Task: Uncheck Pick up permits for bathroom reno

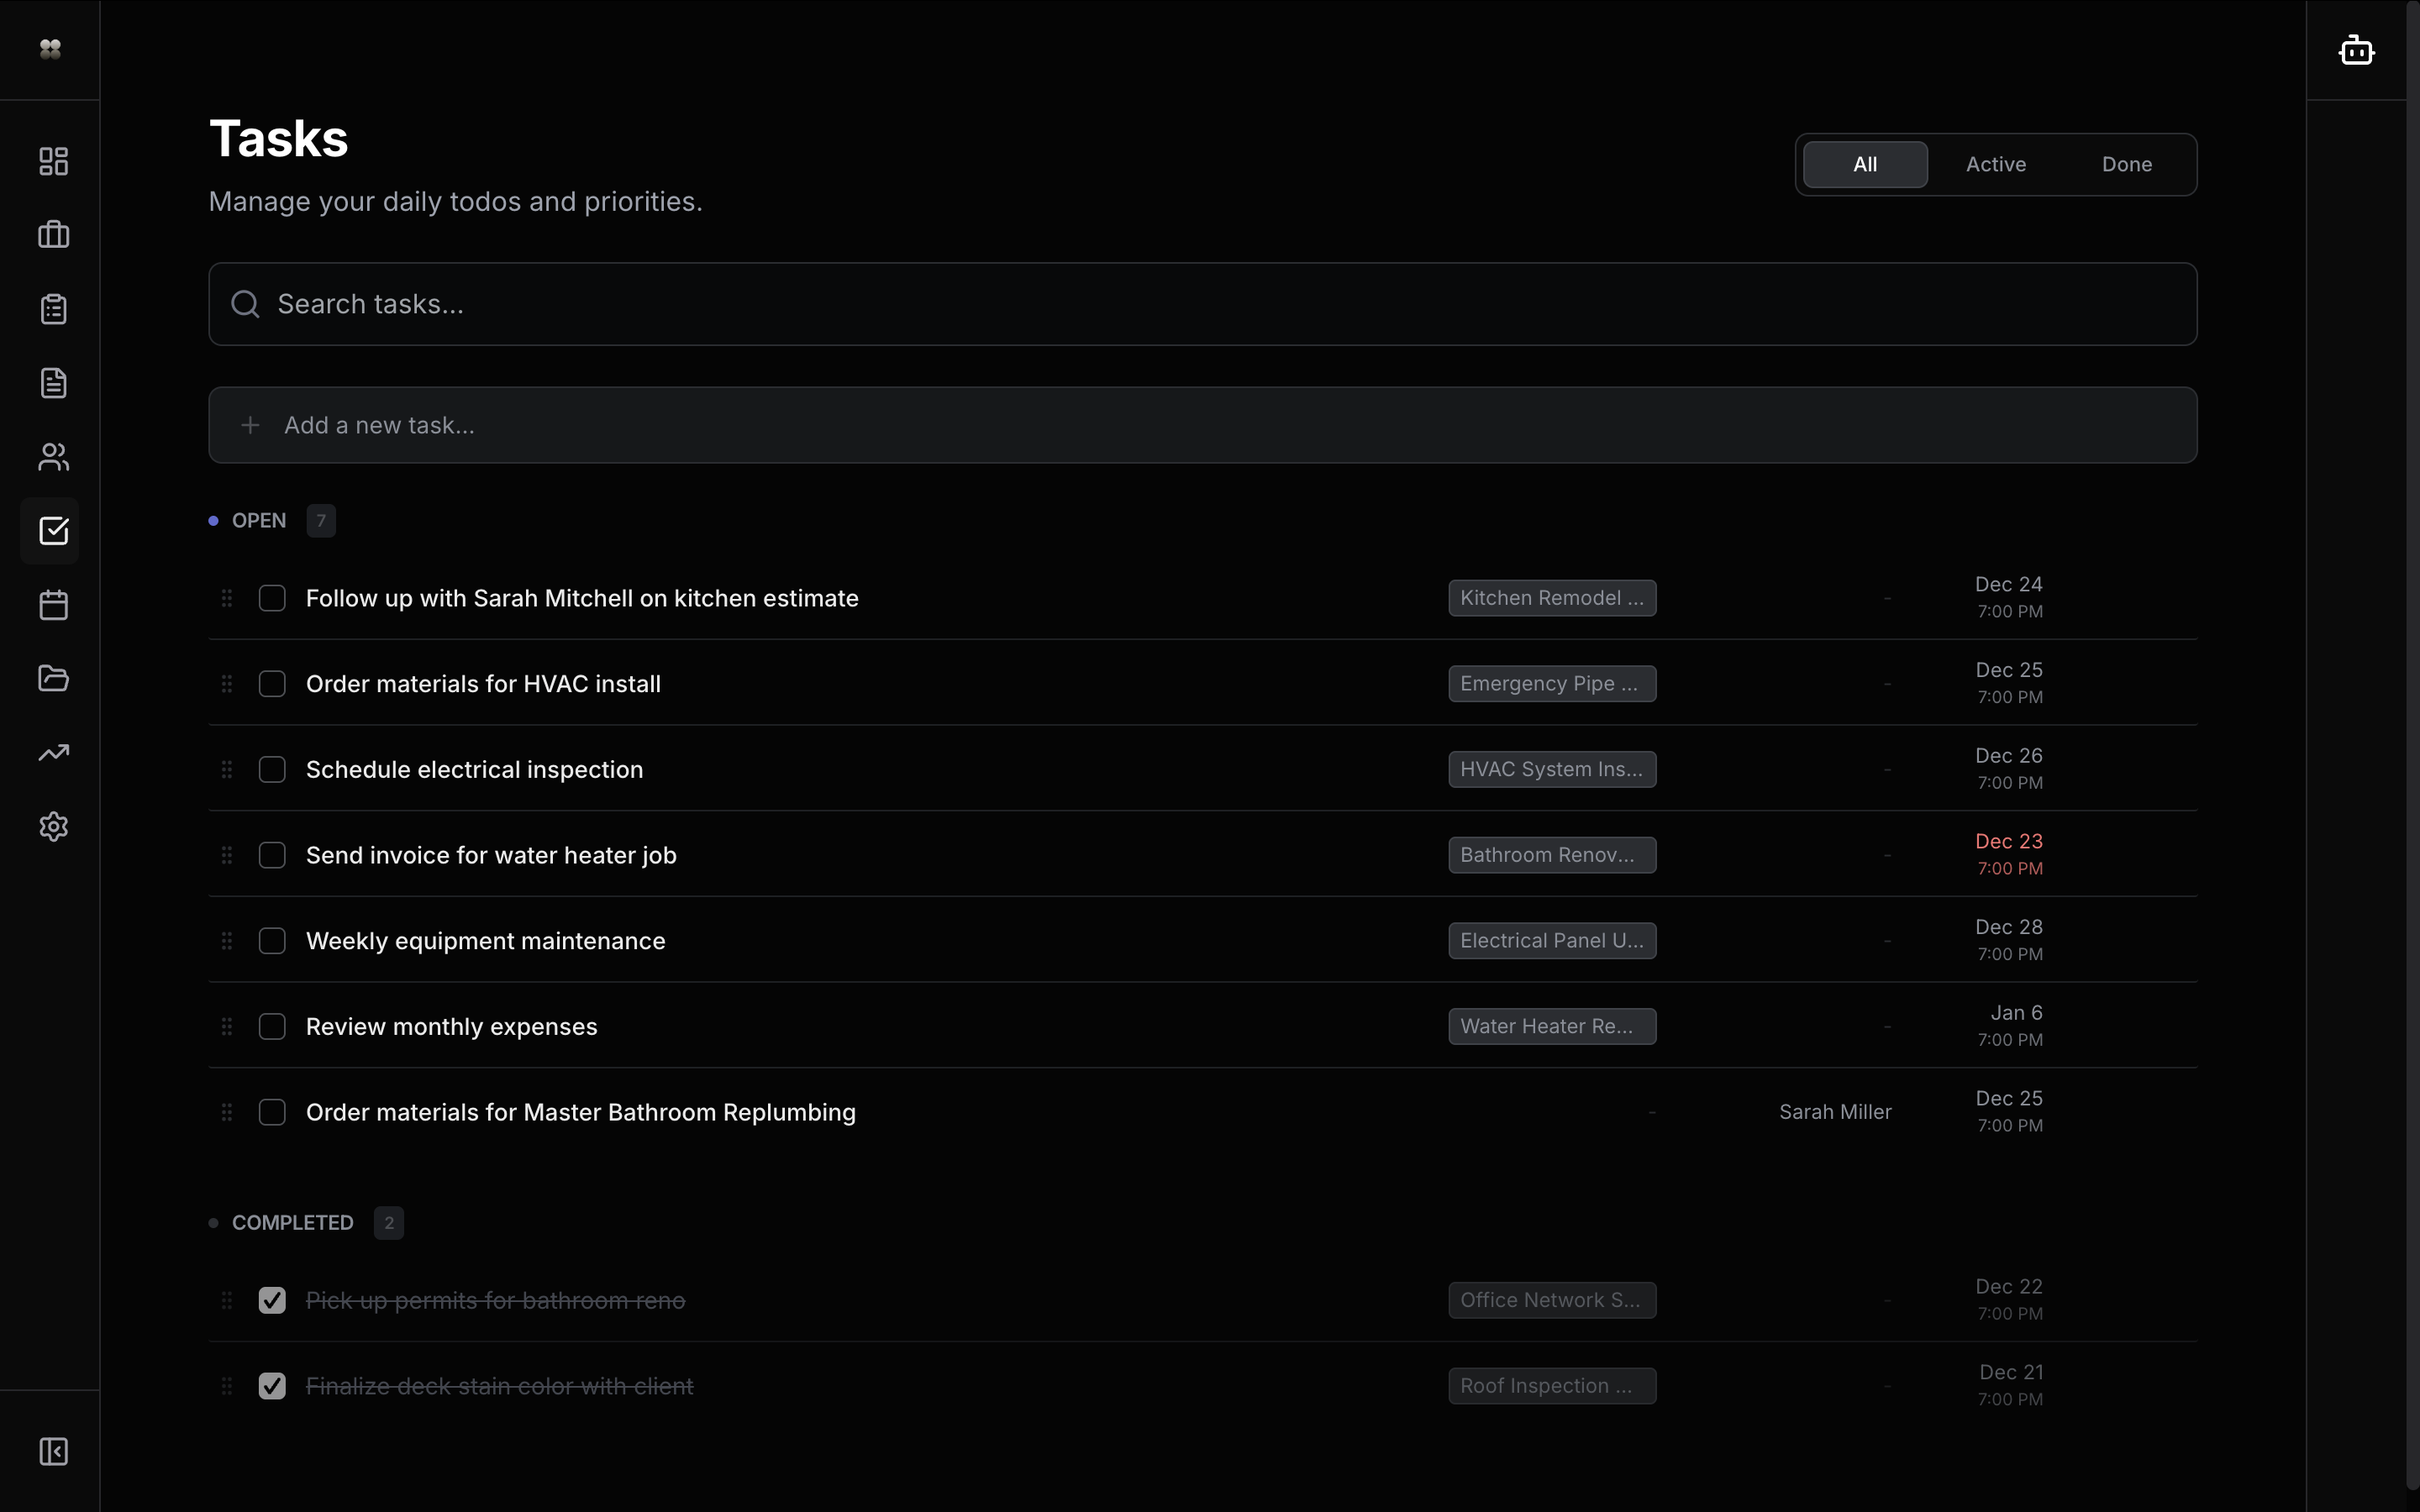Action: click(272, 1300)
